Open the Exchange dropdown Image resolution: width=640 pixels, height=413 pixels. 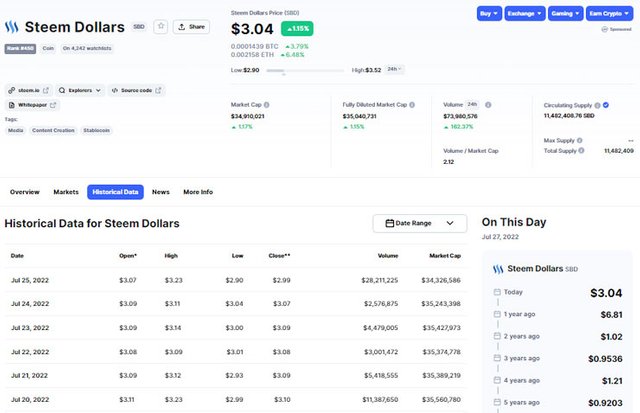pyautogui.click(x=524, y=13)
